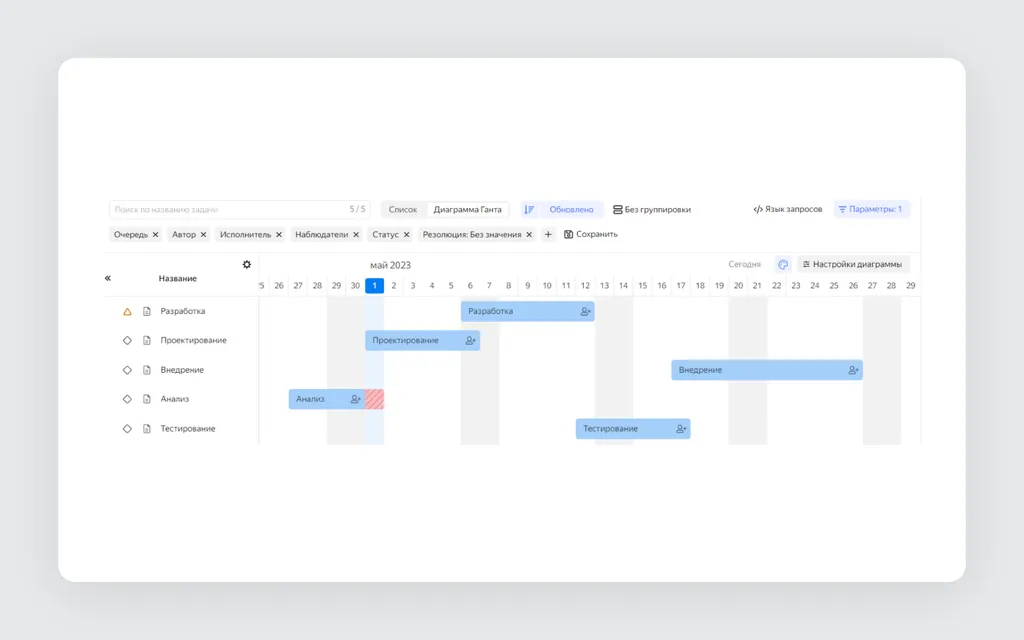This screenshot has width=1024, height=640.
Task: Switch to the Список view tab
Action: (402, 210)
